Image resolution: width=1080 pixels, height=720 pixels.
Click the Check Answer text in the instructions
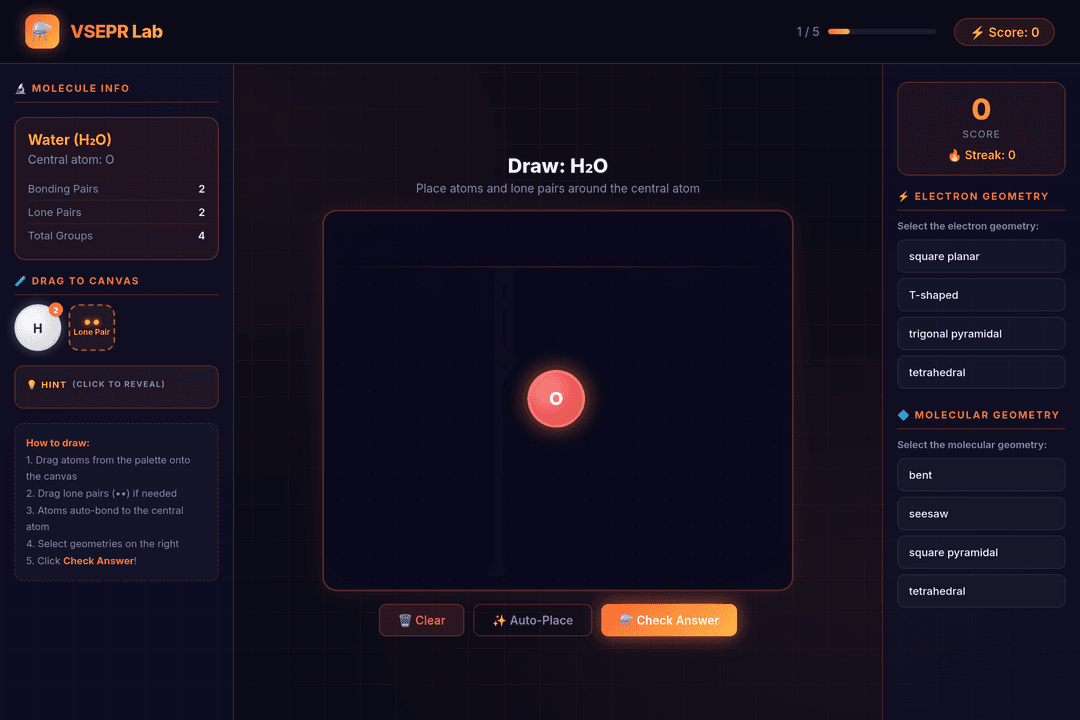(x=98, y=561)
